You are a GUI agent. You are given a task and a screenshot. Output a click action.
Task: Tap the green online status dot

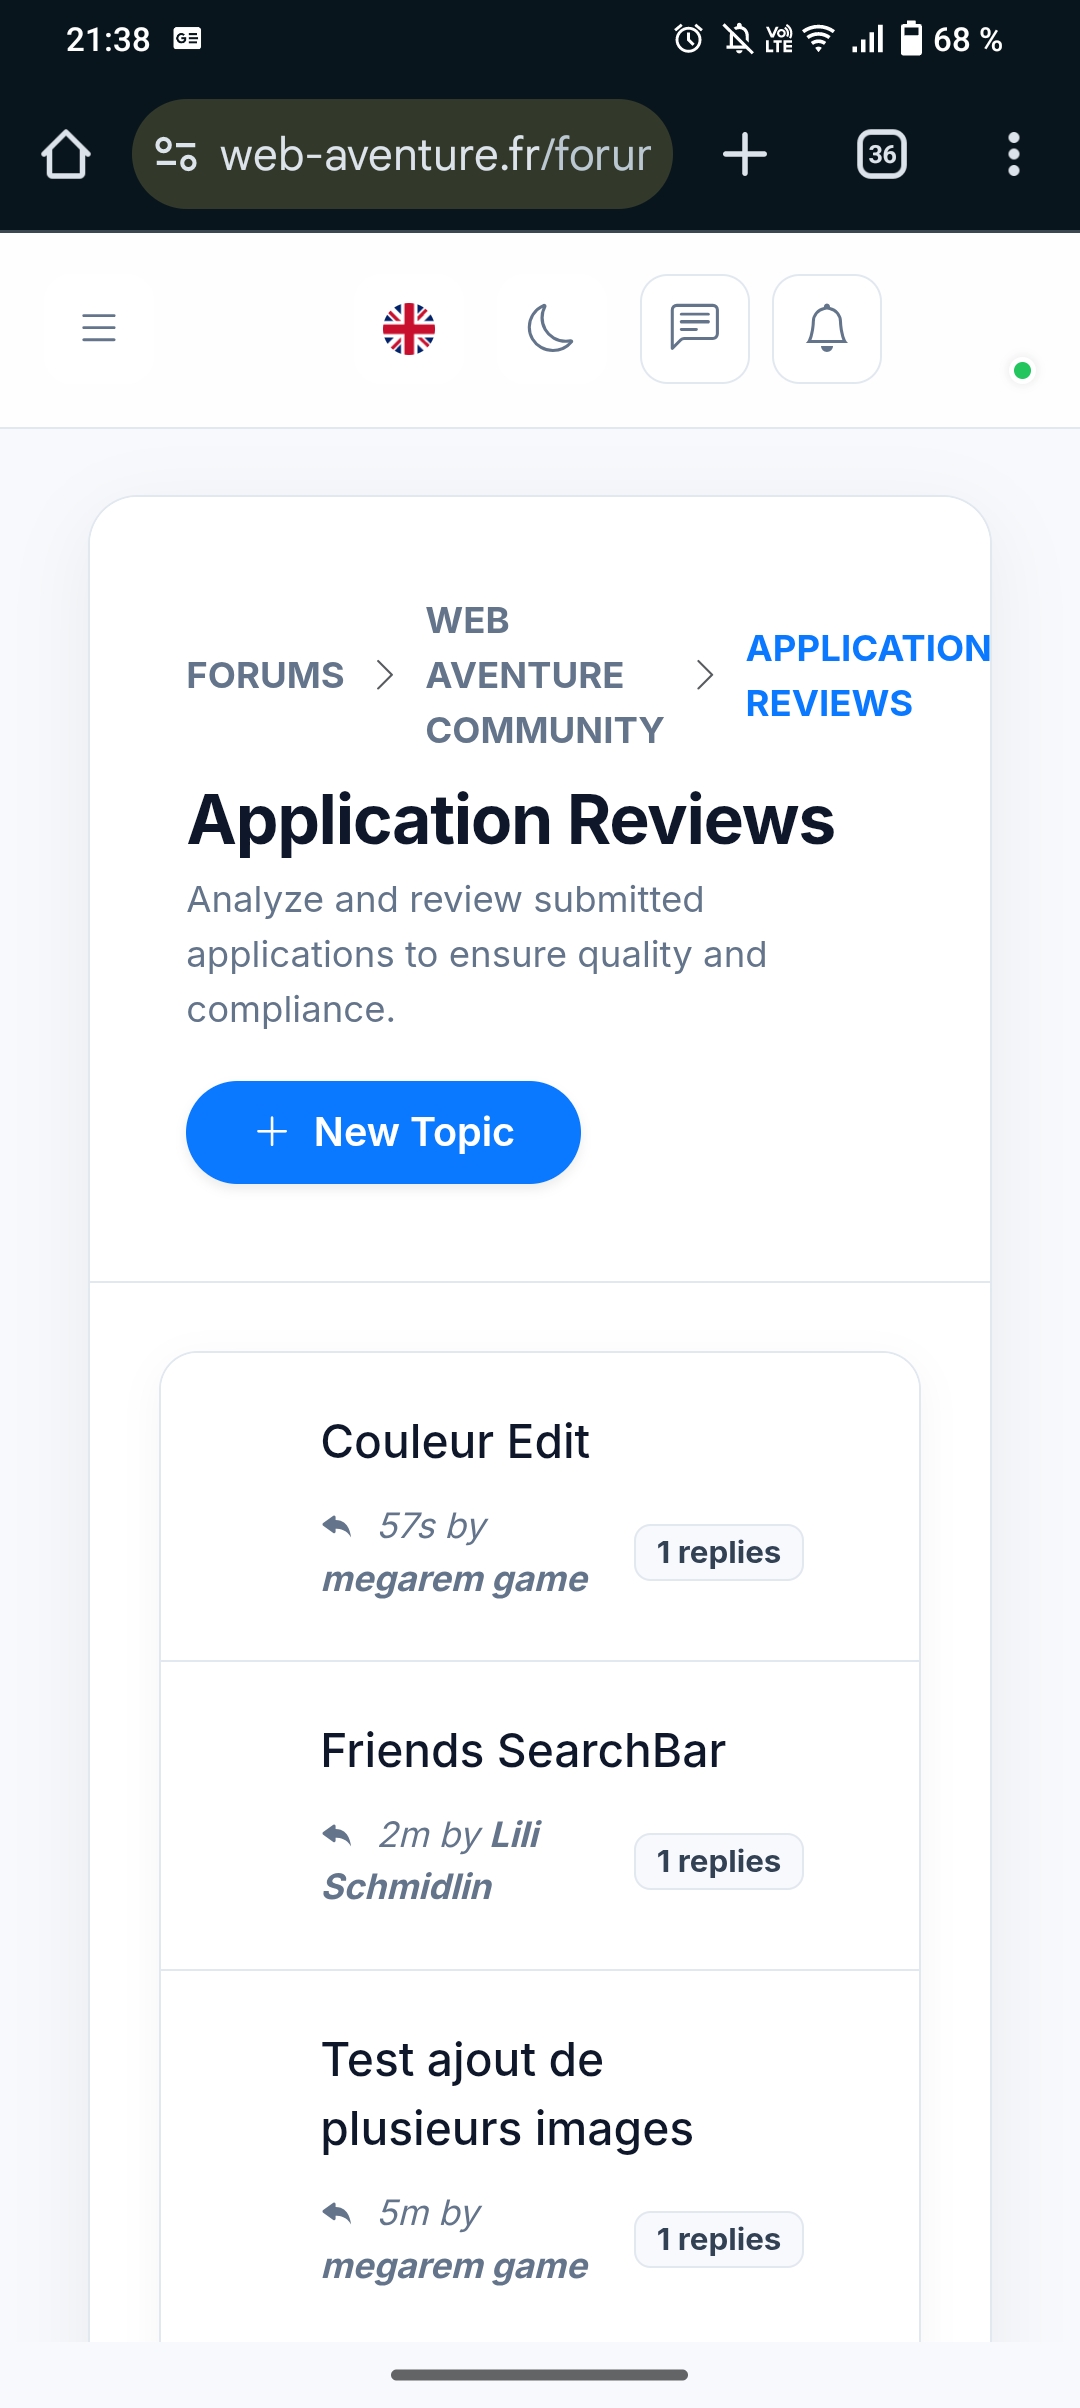(x=1022, y=371)
